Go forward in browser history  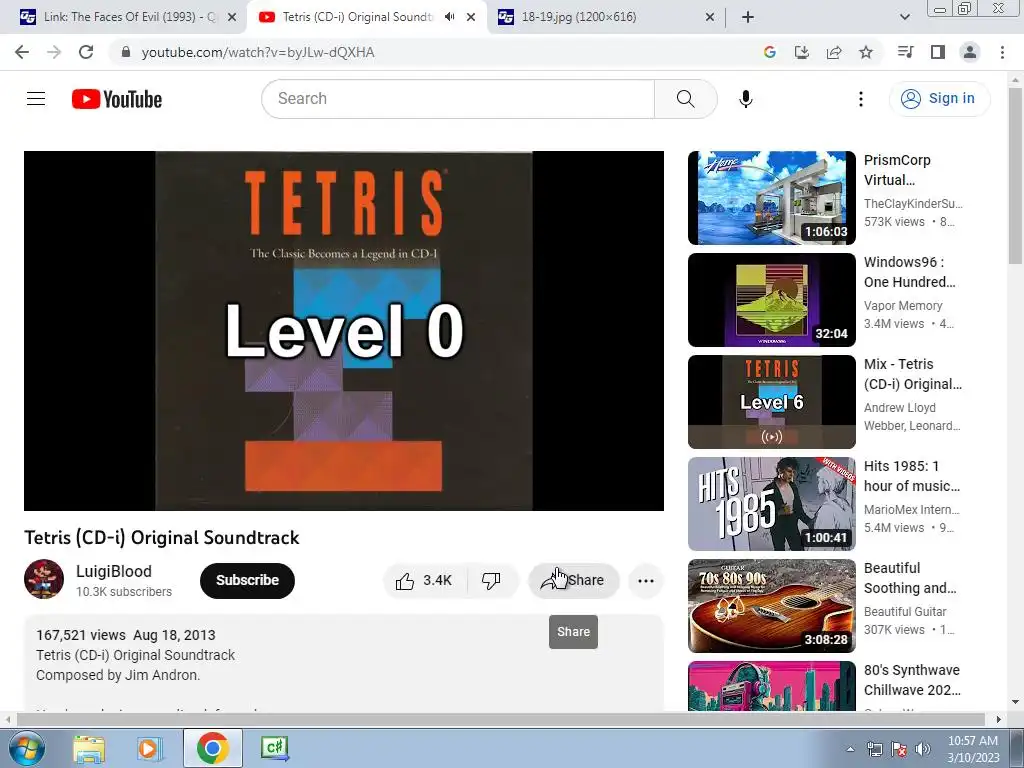54,52
